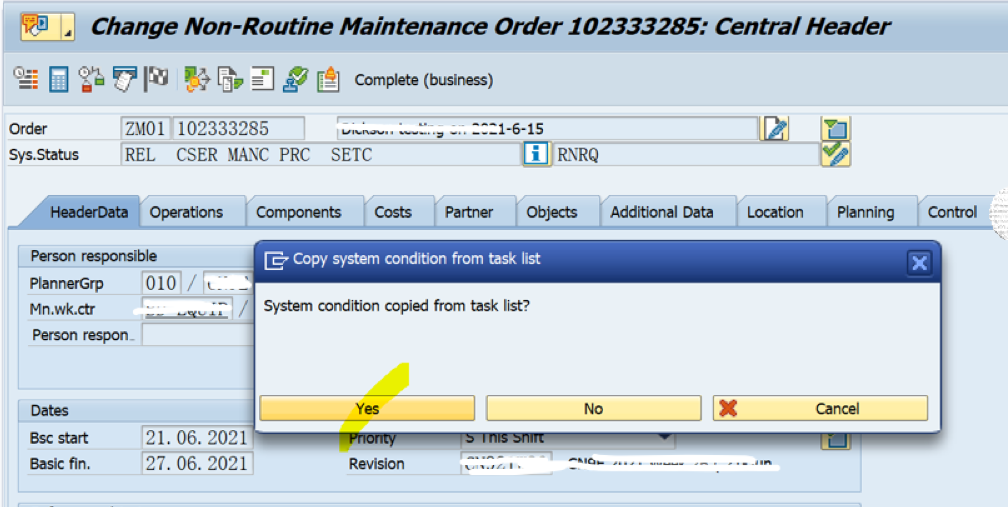Viewport: 1008px width, 507px height.
Task: Click the checkered flag icon
Action: pyautogui.click(x=156, y=79)
